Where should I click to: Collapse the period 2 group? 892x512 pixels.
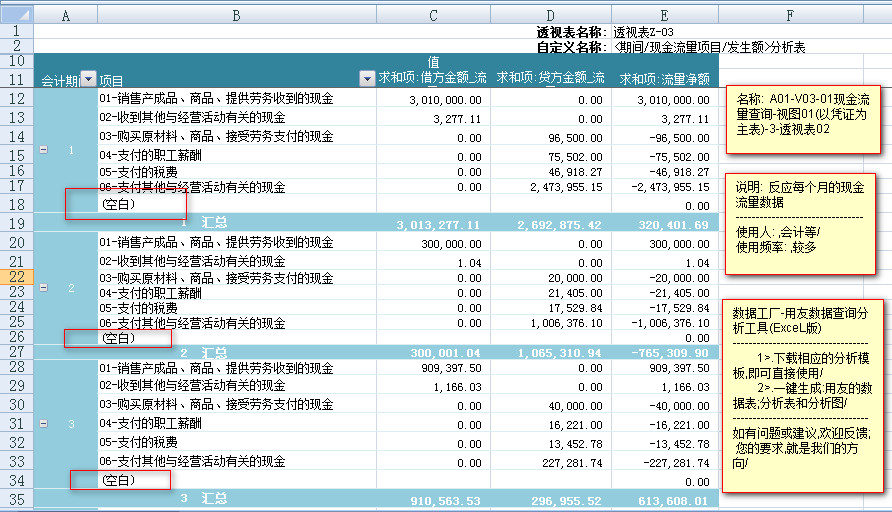(x=43, y=287)
